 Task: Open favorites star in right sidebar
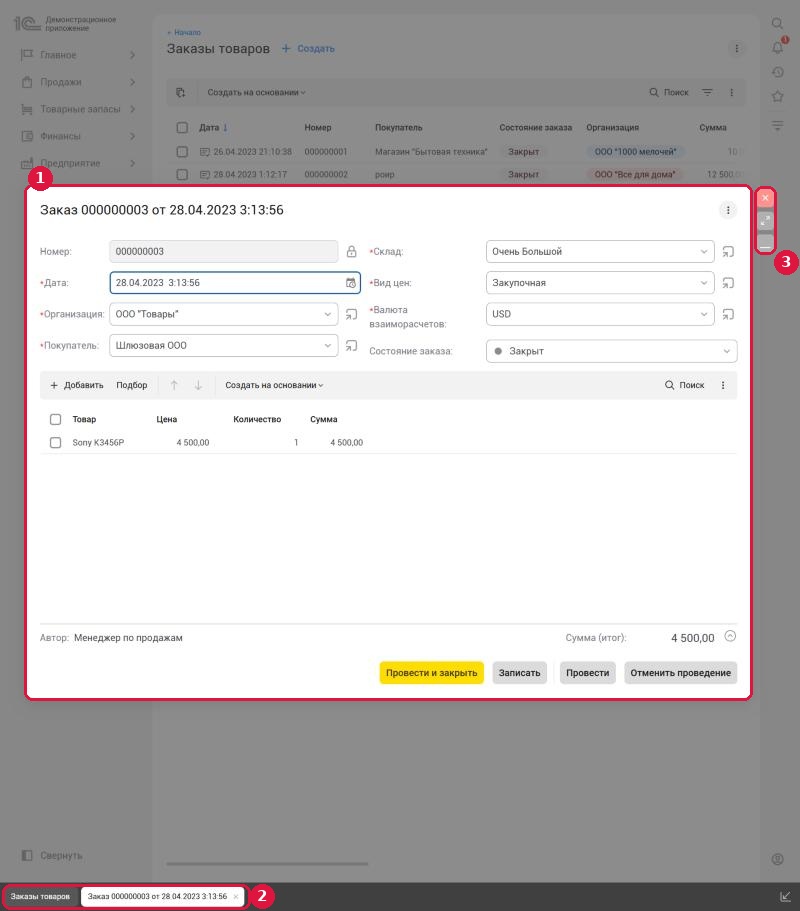point(778,96)
